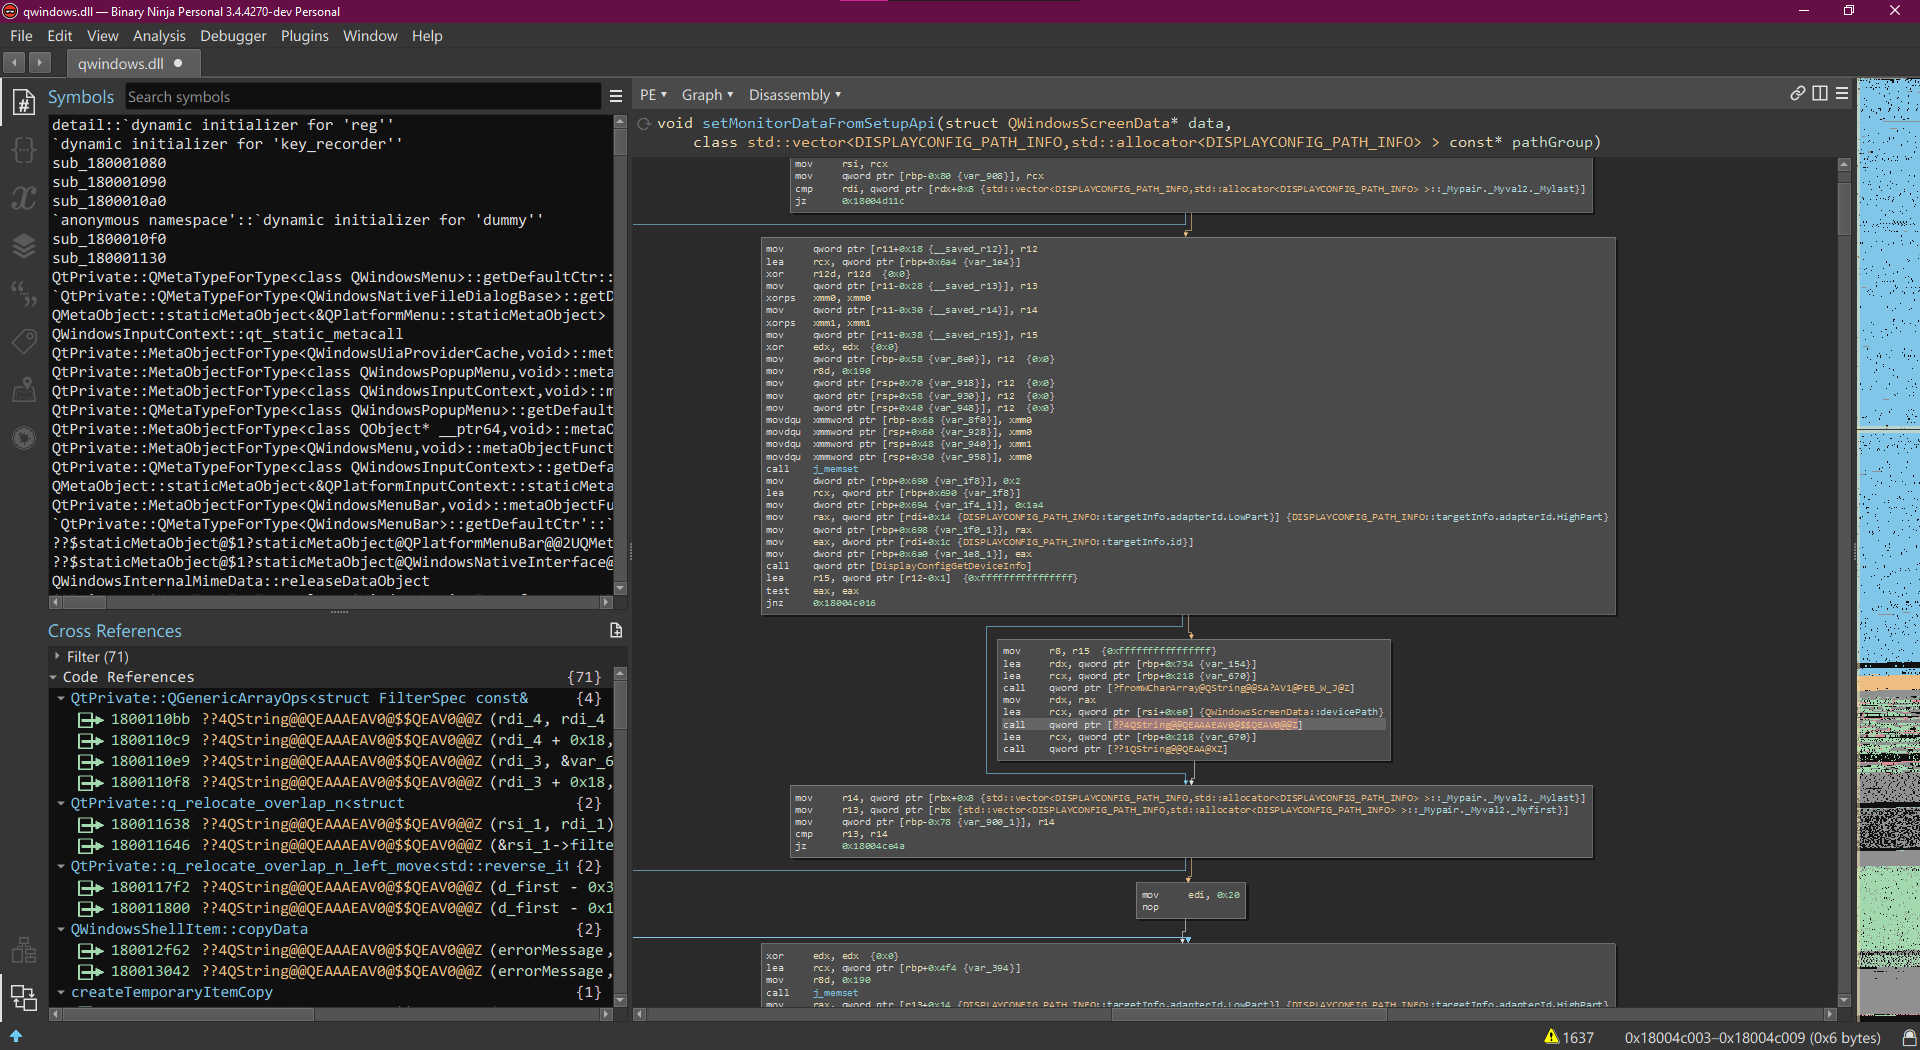Open the Strings quote-marks sidebar icon
The image size is (1920, 1050).
click(23, 294)
